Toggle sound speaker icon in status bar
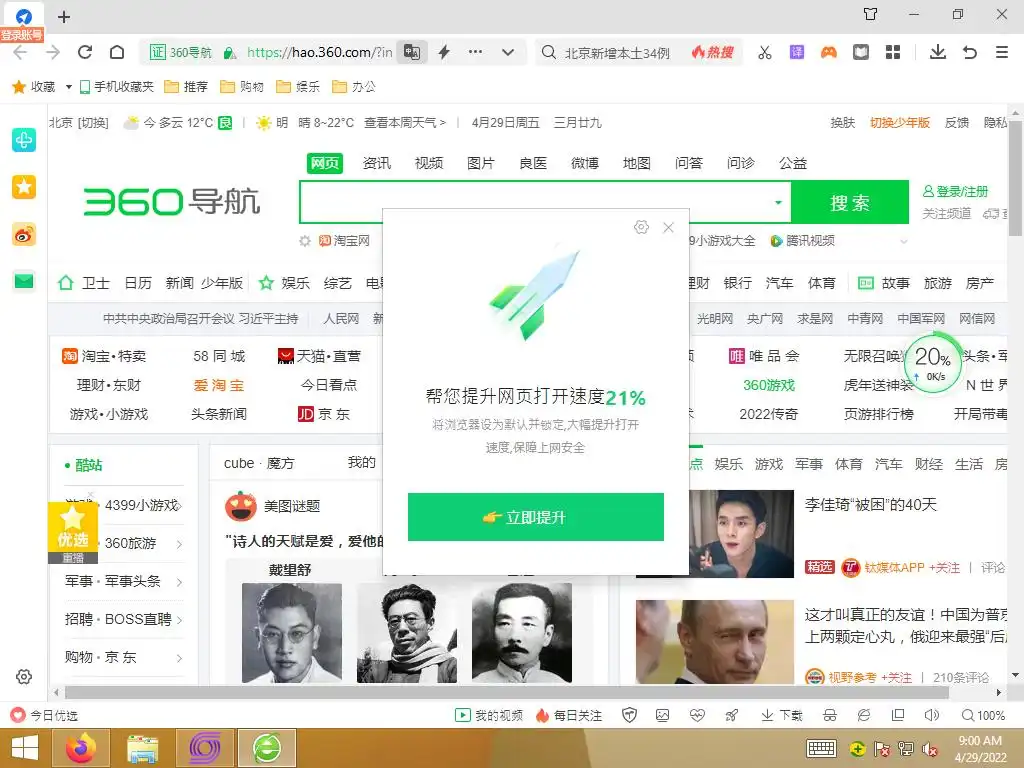The height and width of the screenshot is (768, 1024). tap(932, 715)
